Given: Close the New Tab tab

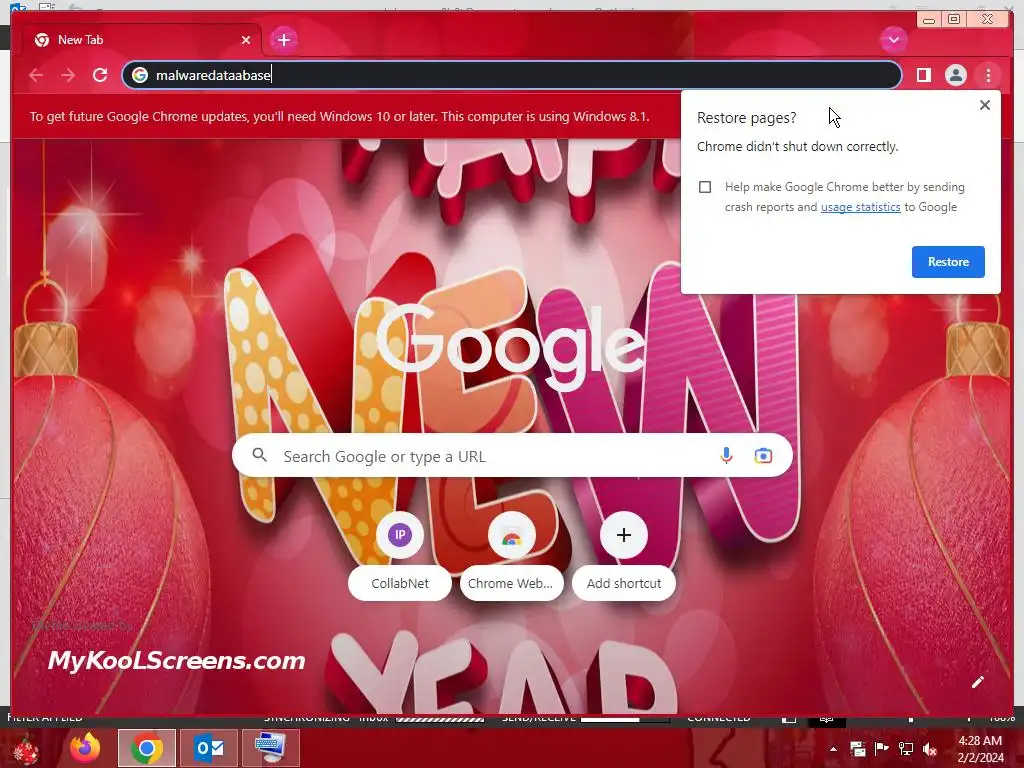Looking at the screenshot, I should [x=246, y=40].
